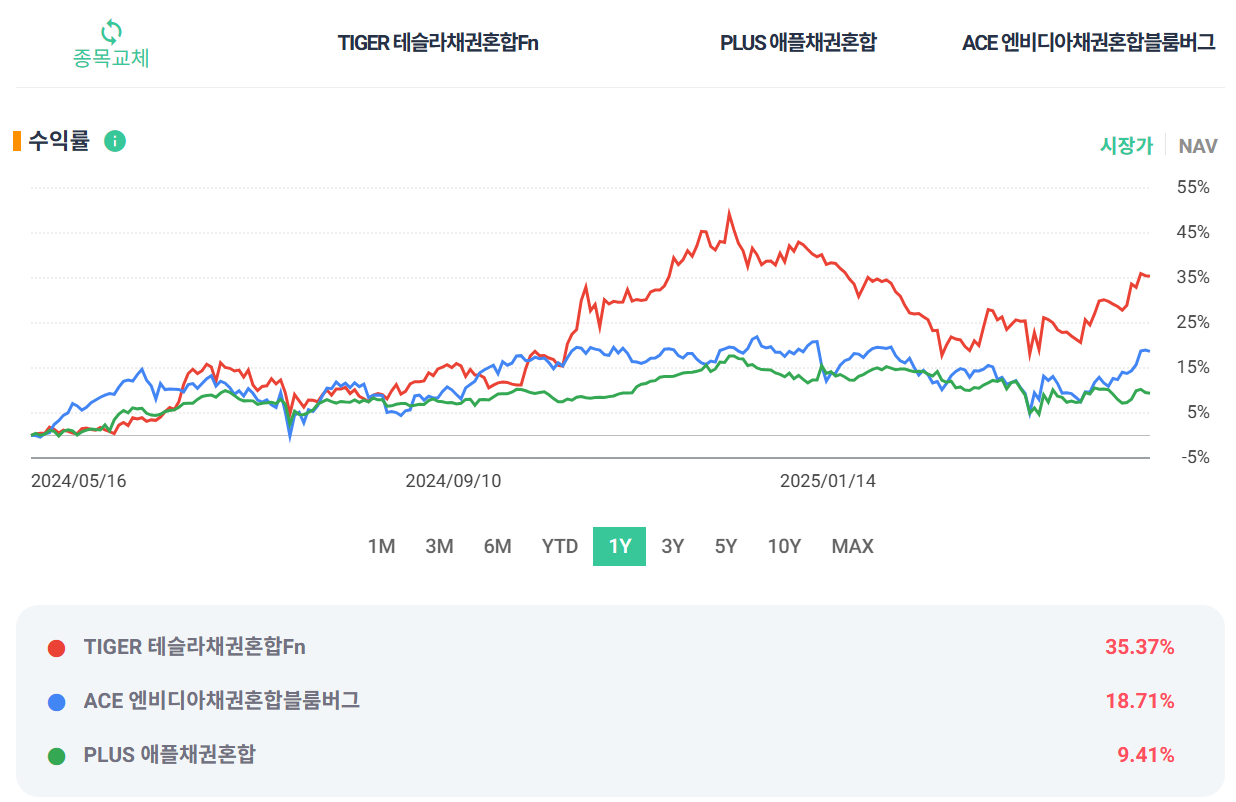Viewport: 1236px width, 802px height.
Task: Click the 2024/09/10 date label on chart
Action: [453, 481]
